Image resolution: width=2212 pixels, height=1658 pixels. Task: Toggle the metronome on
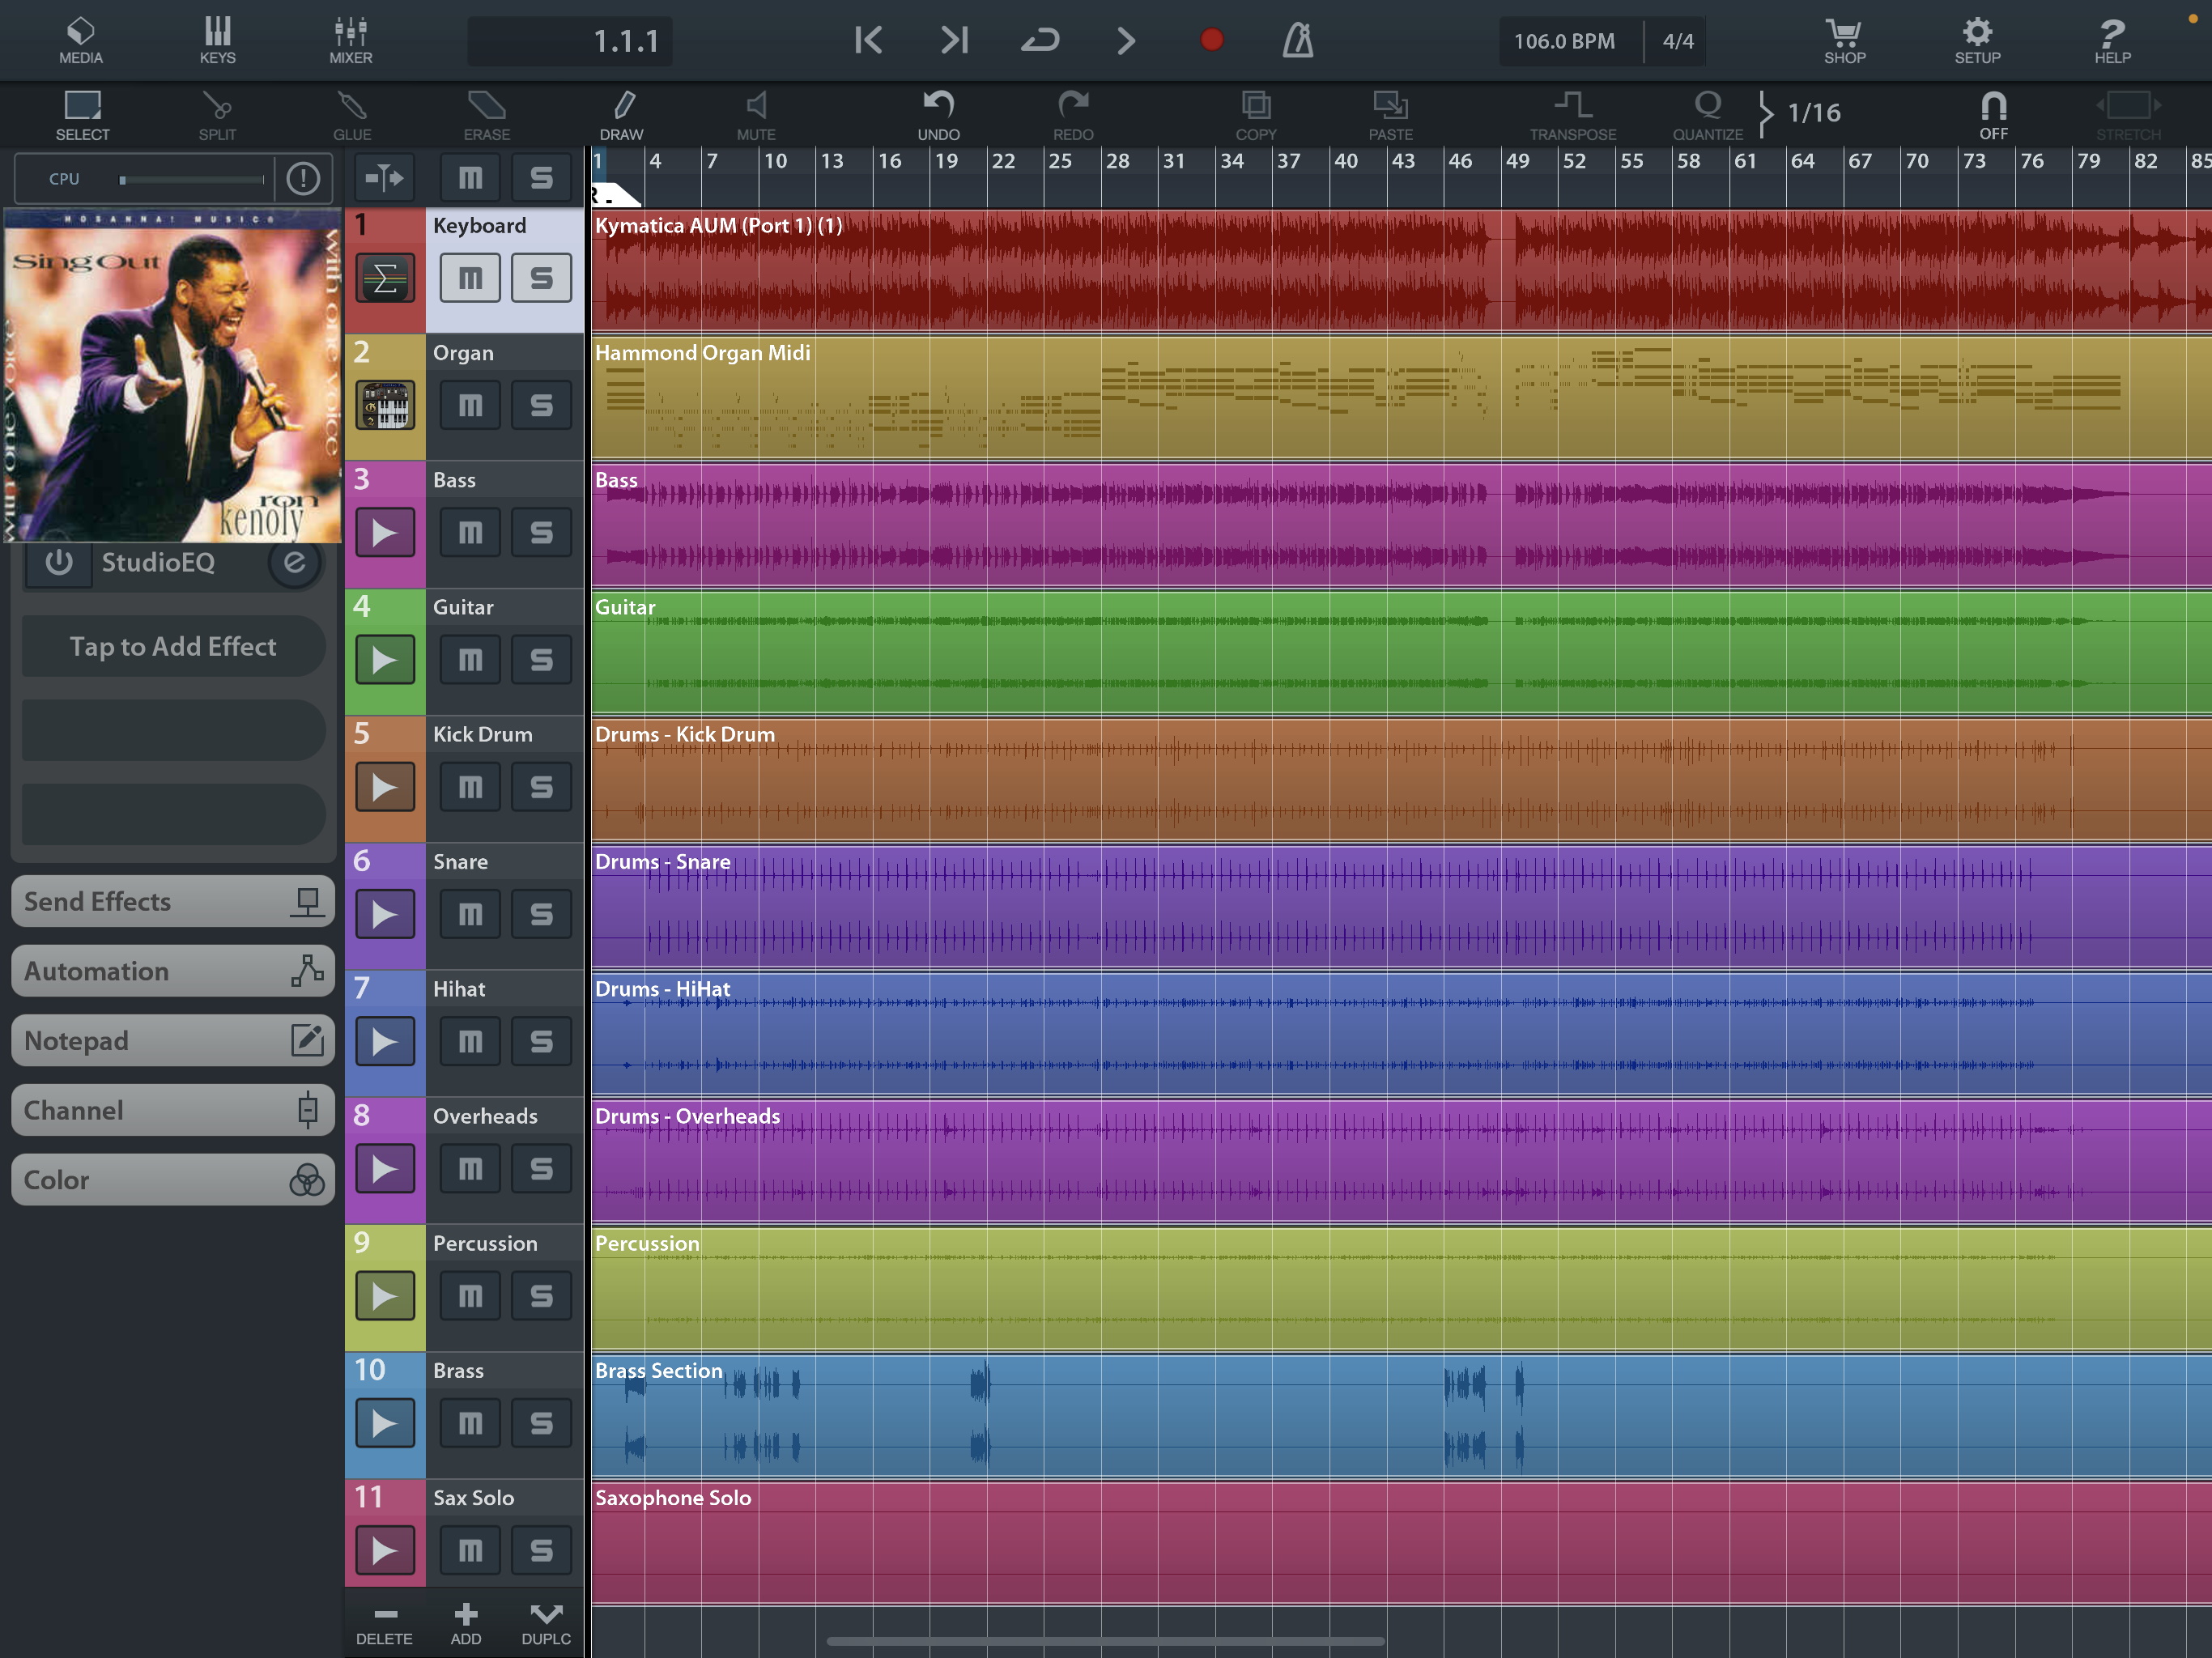click(1297, 40)
